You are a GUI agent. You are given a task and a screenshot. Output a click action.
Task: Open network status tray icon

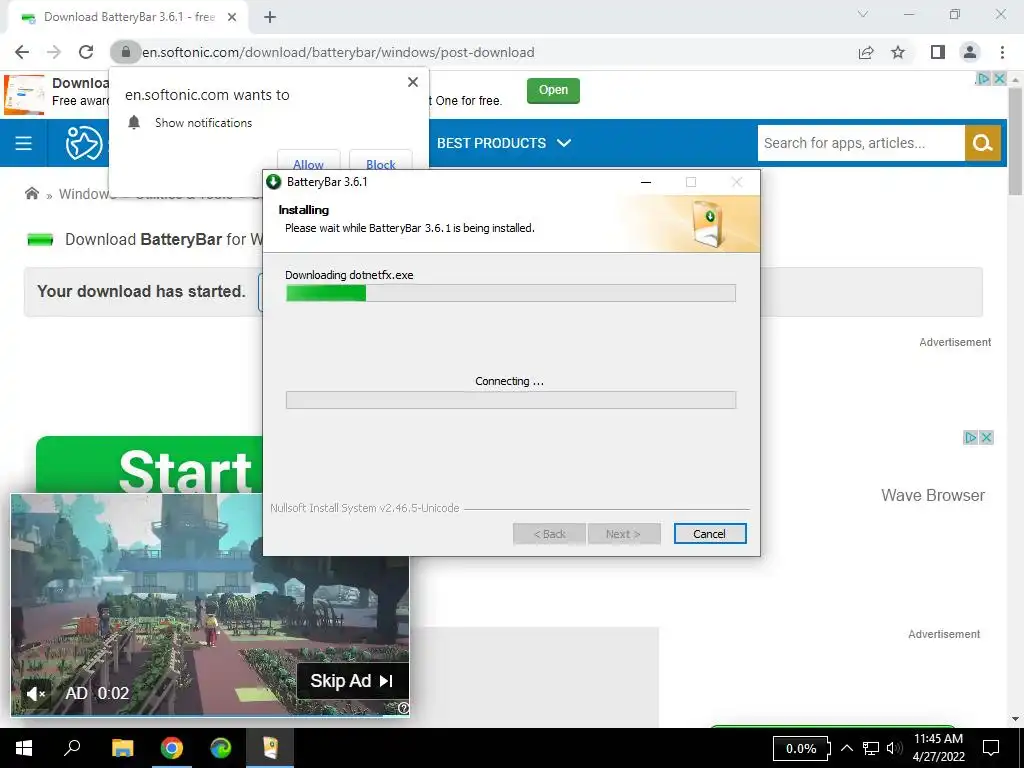(871, 748)
